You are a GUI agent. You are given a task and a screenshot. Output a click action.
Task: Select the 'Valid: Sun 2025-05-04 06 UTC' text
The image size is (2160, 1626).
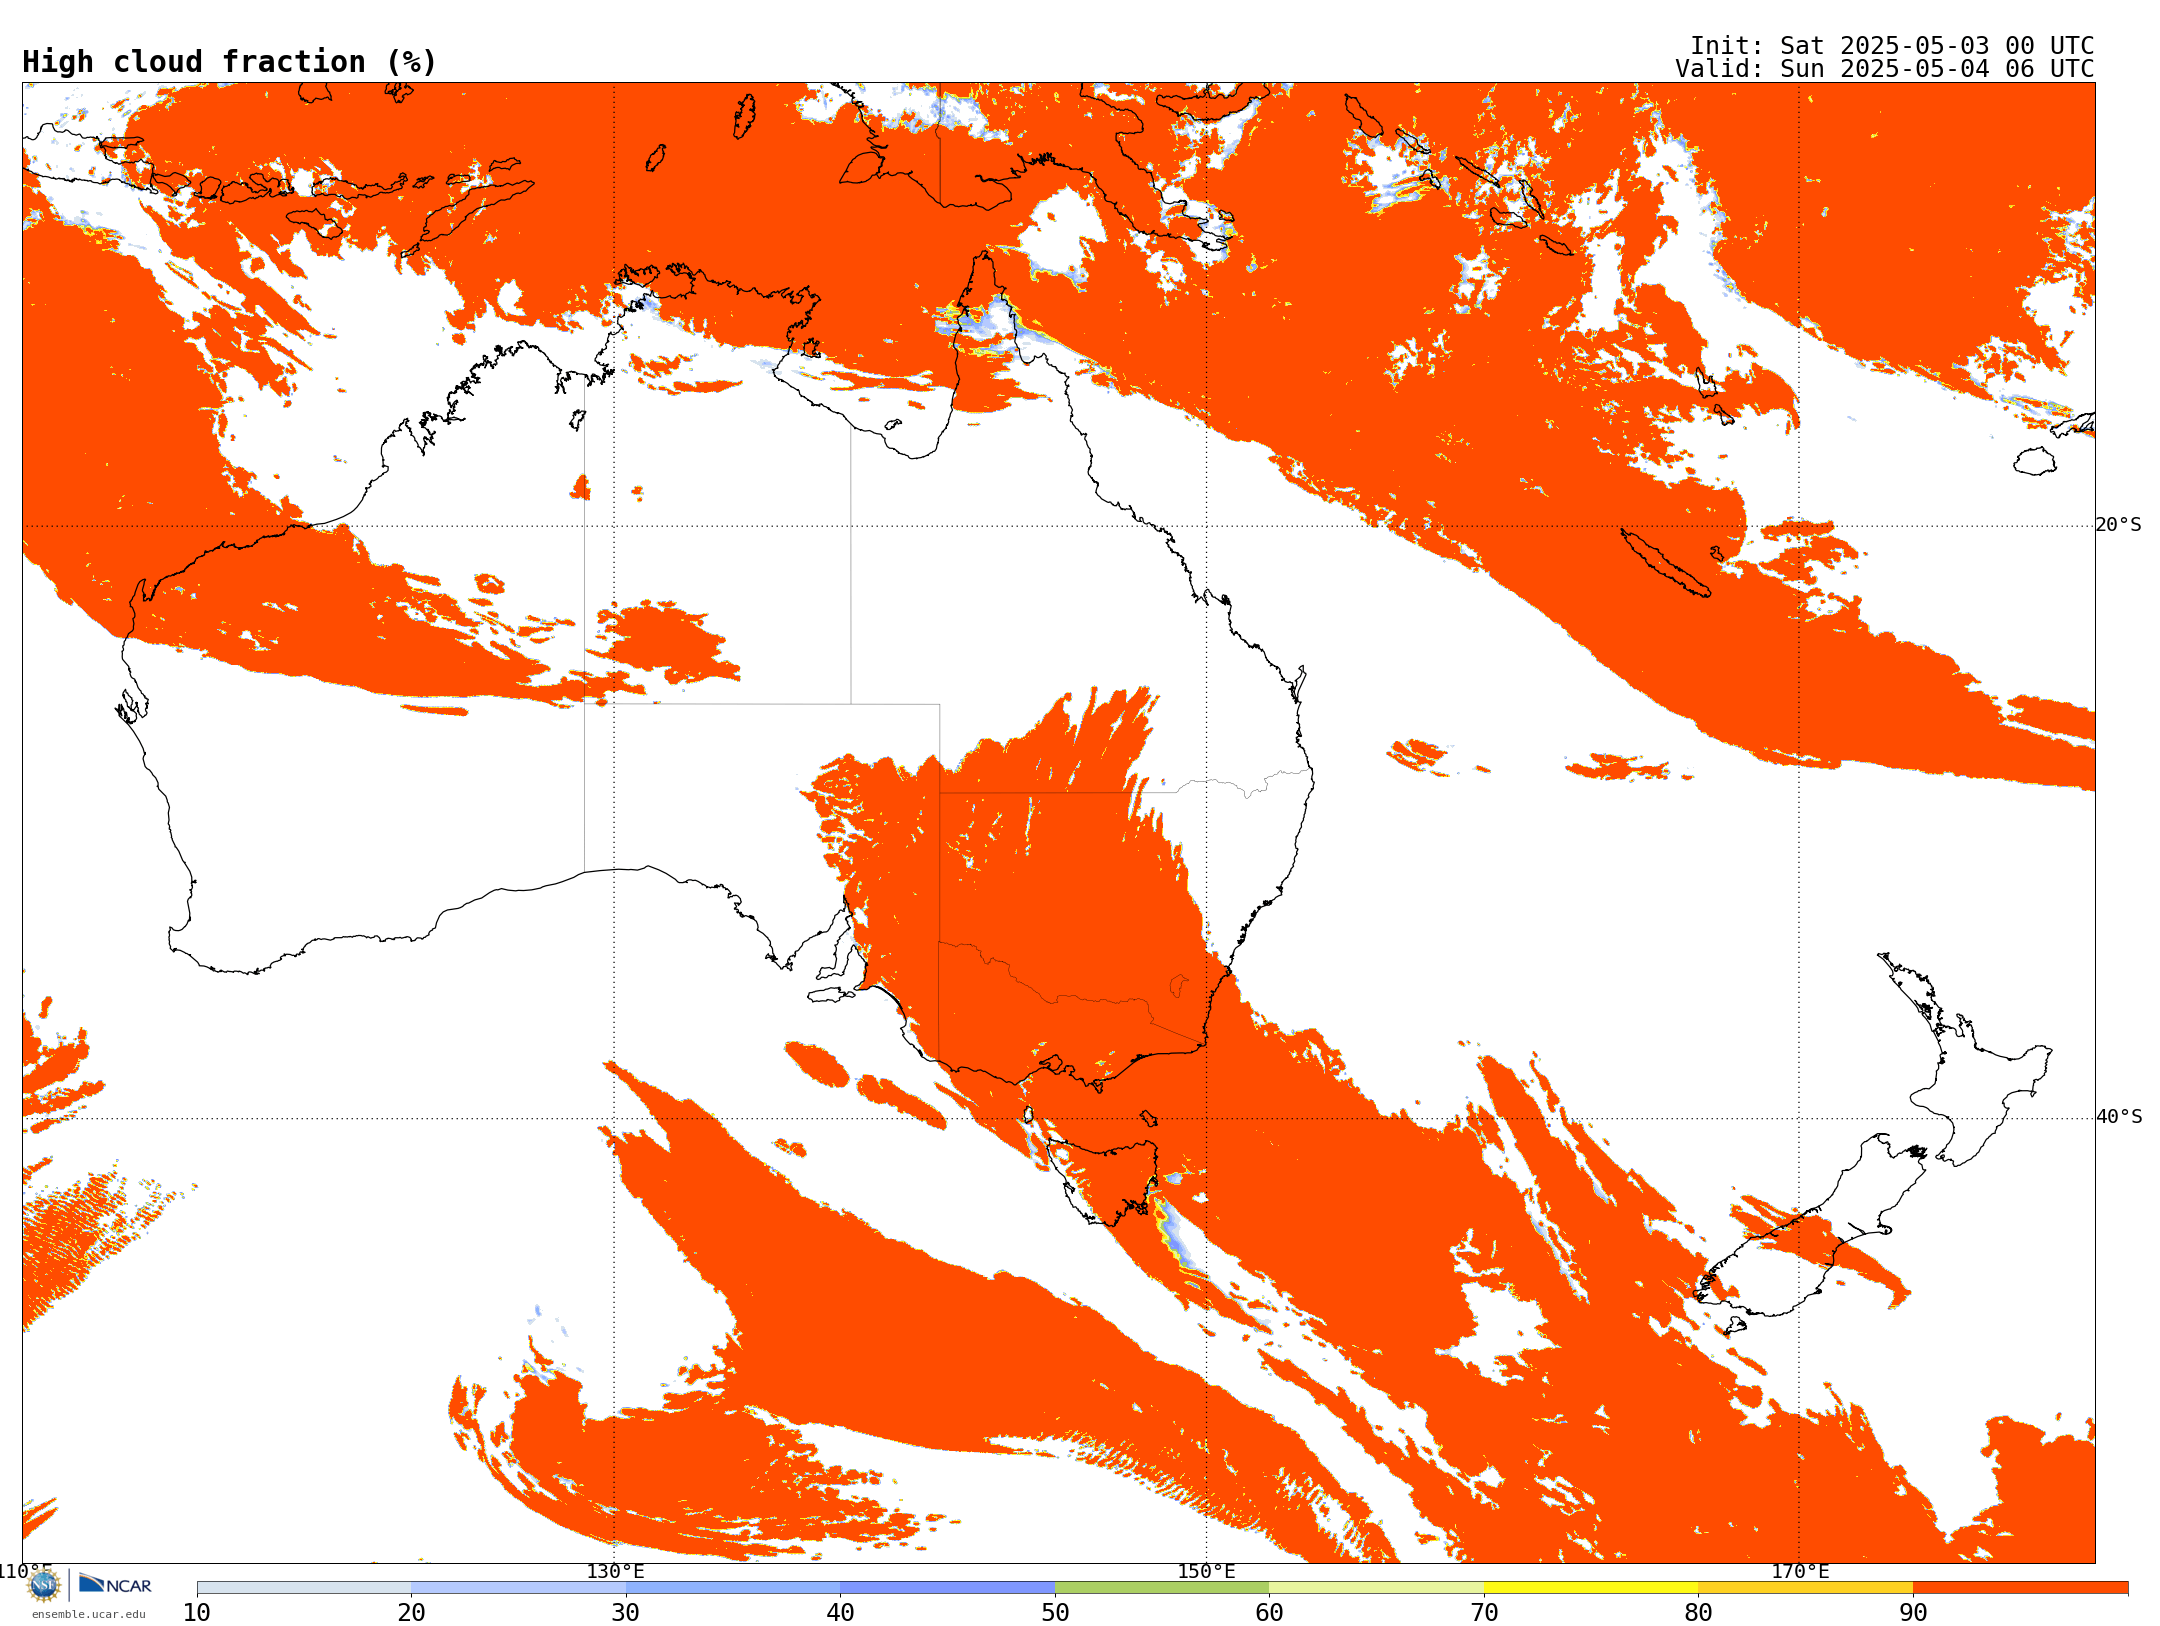(1885, 69)
